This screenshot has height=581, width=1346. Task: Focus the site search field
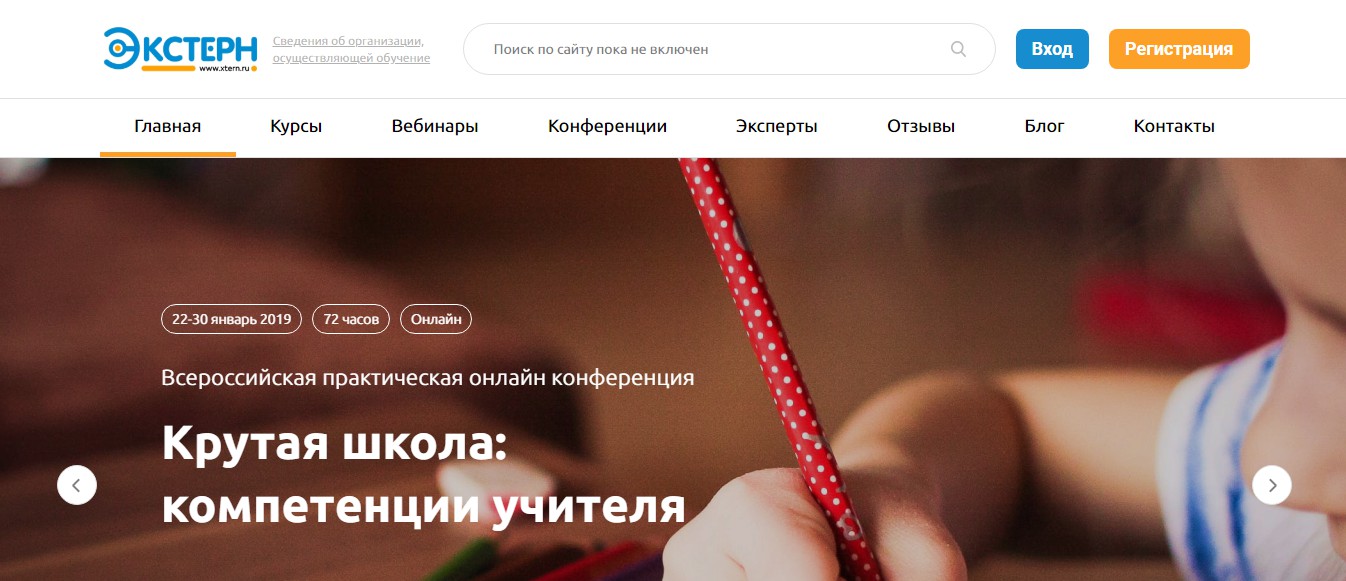[729, 49]
